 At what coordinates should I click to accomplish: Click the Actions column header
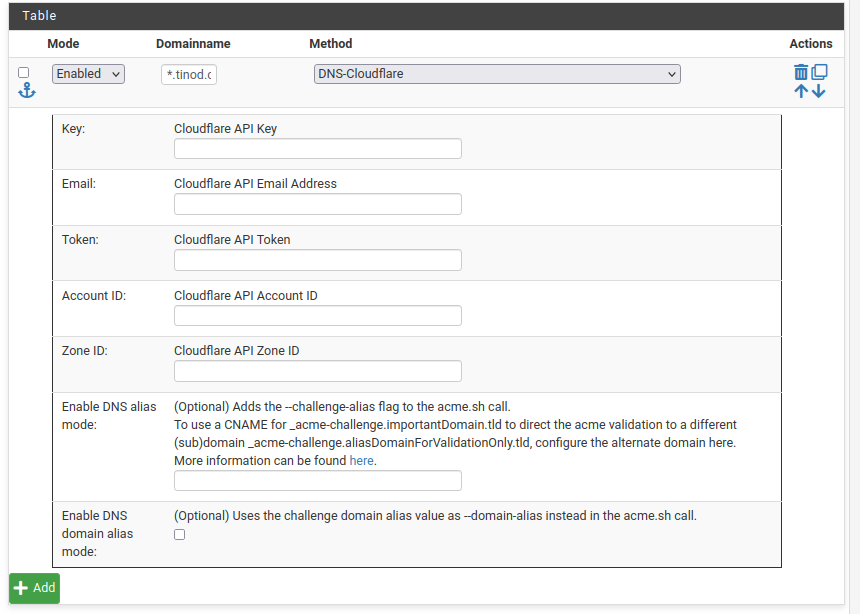tap(810, 44)
